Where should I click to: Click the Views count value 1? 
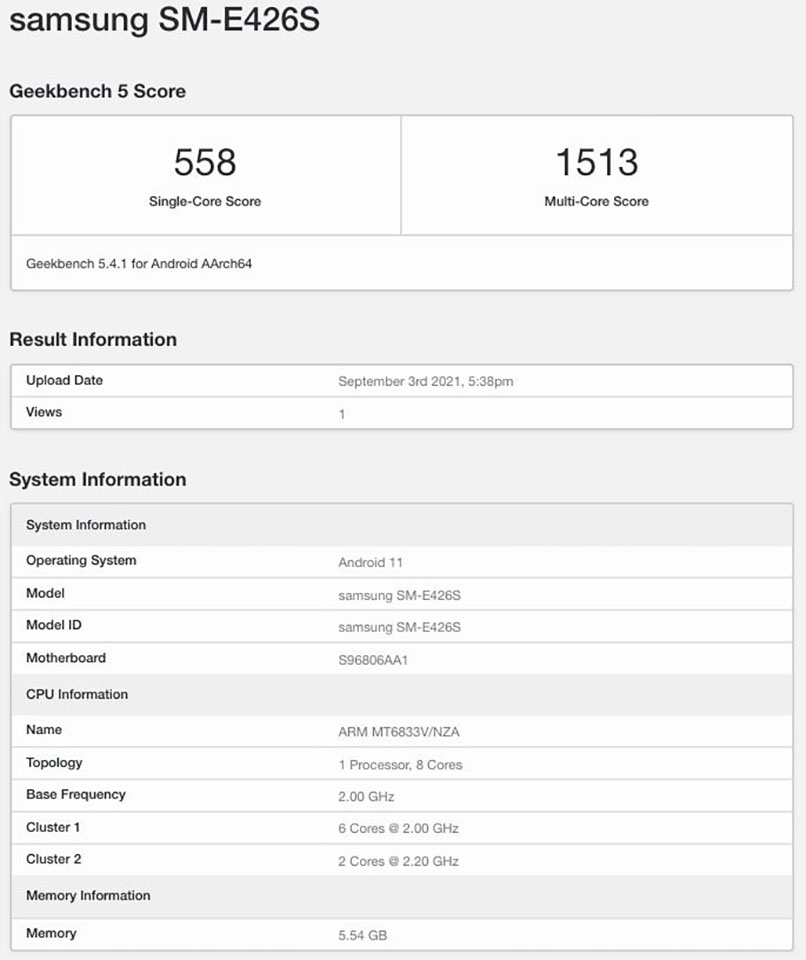(x=342, y=413)
